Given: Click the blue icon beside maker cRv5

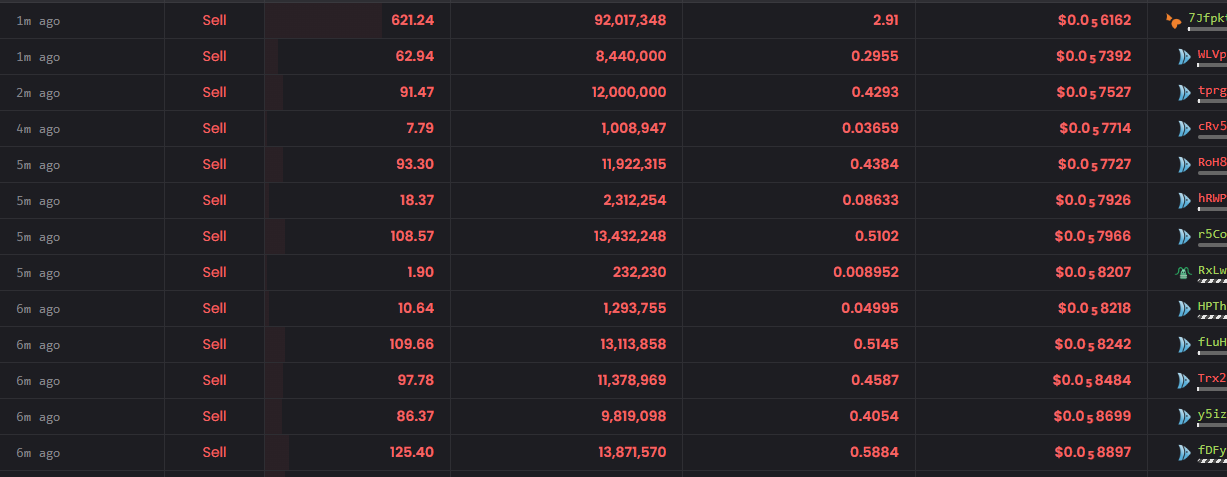Looking at the screenshot, I should pos(1184,129).
